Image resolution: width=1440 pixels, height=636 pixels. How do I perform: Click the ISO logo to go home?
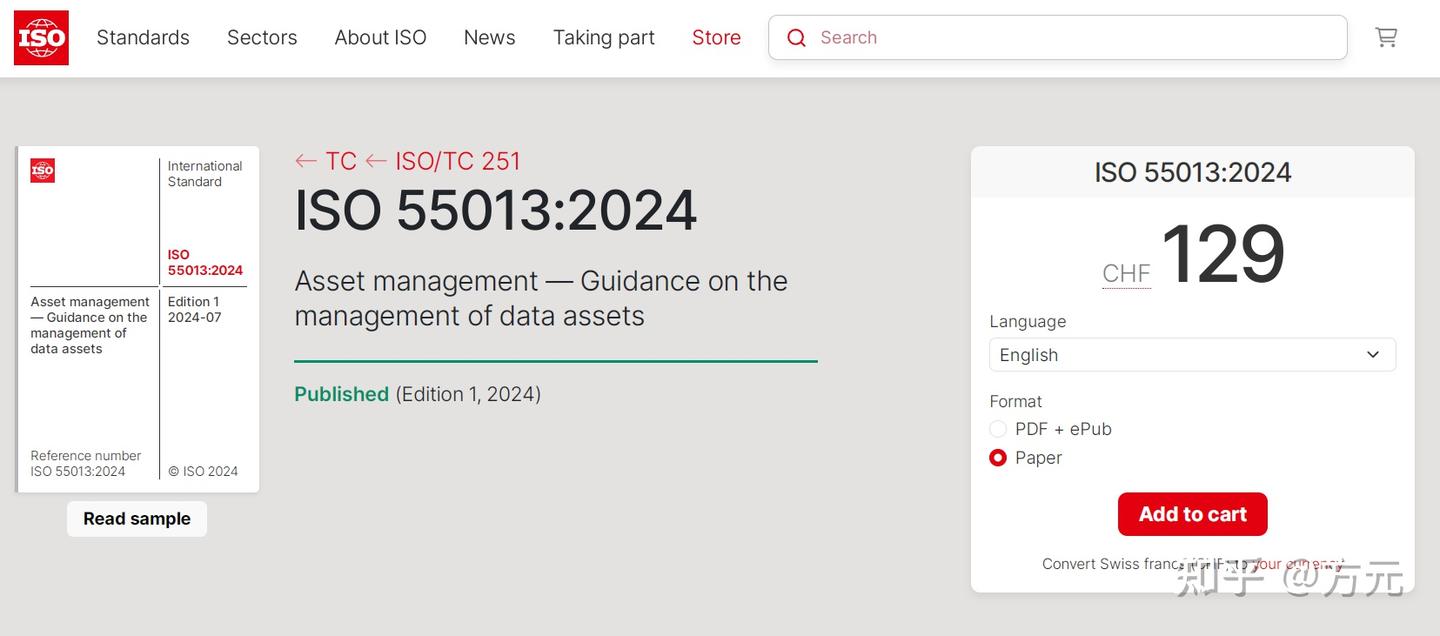point(40,37)
